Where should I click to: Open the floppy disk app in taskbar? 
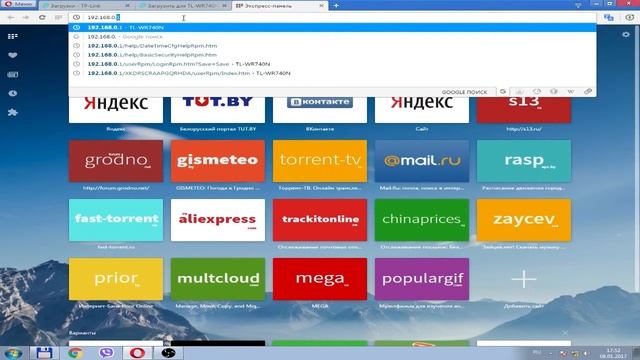point(44,353)
